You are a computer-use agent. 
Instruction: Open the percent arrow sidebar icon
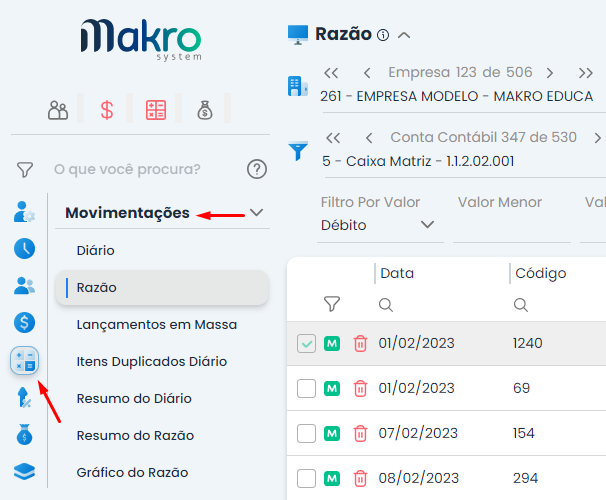point(24,398)
